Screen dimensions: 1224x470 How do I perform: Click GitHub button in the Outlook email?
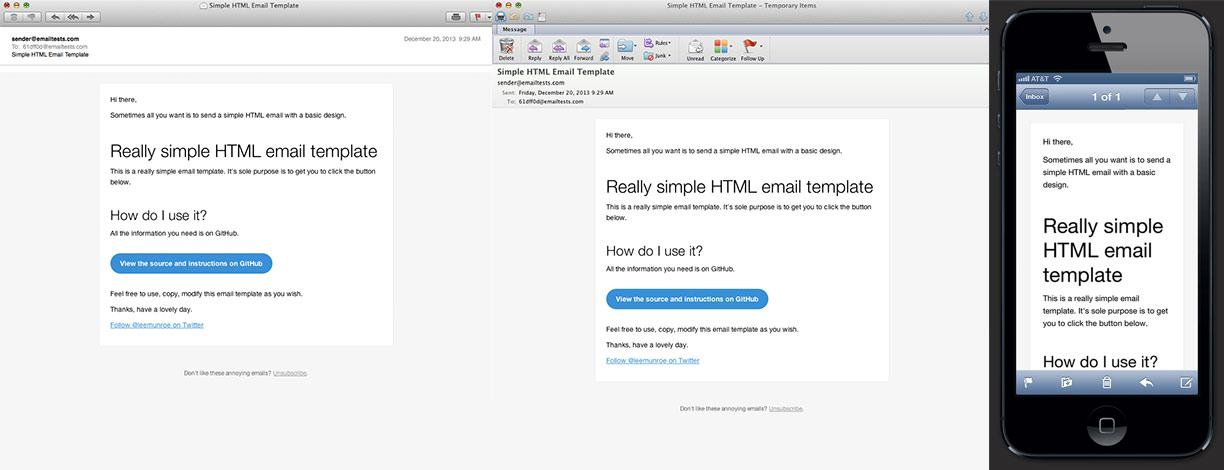click(687, 299)
